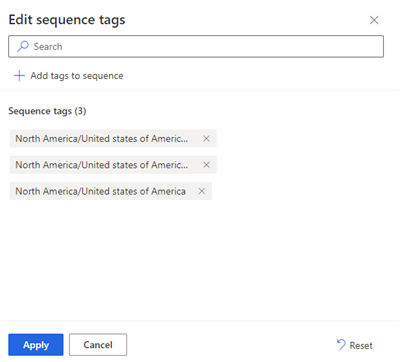Click into the Search tags field
The height and width of the screenshot is (362, 400).
point(196,46)
